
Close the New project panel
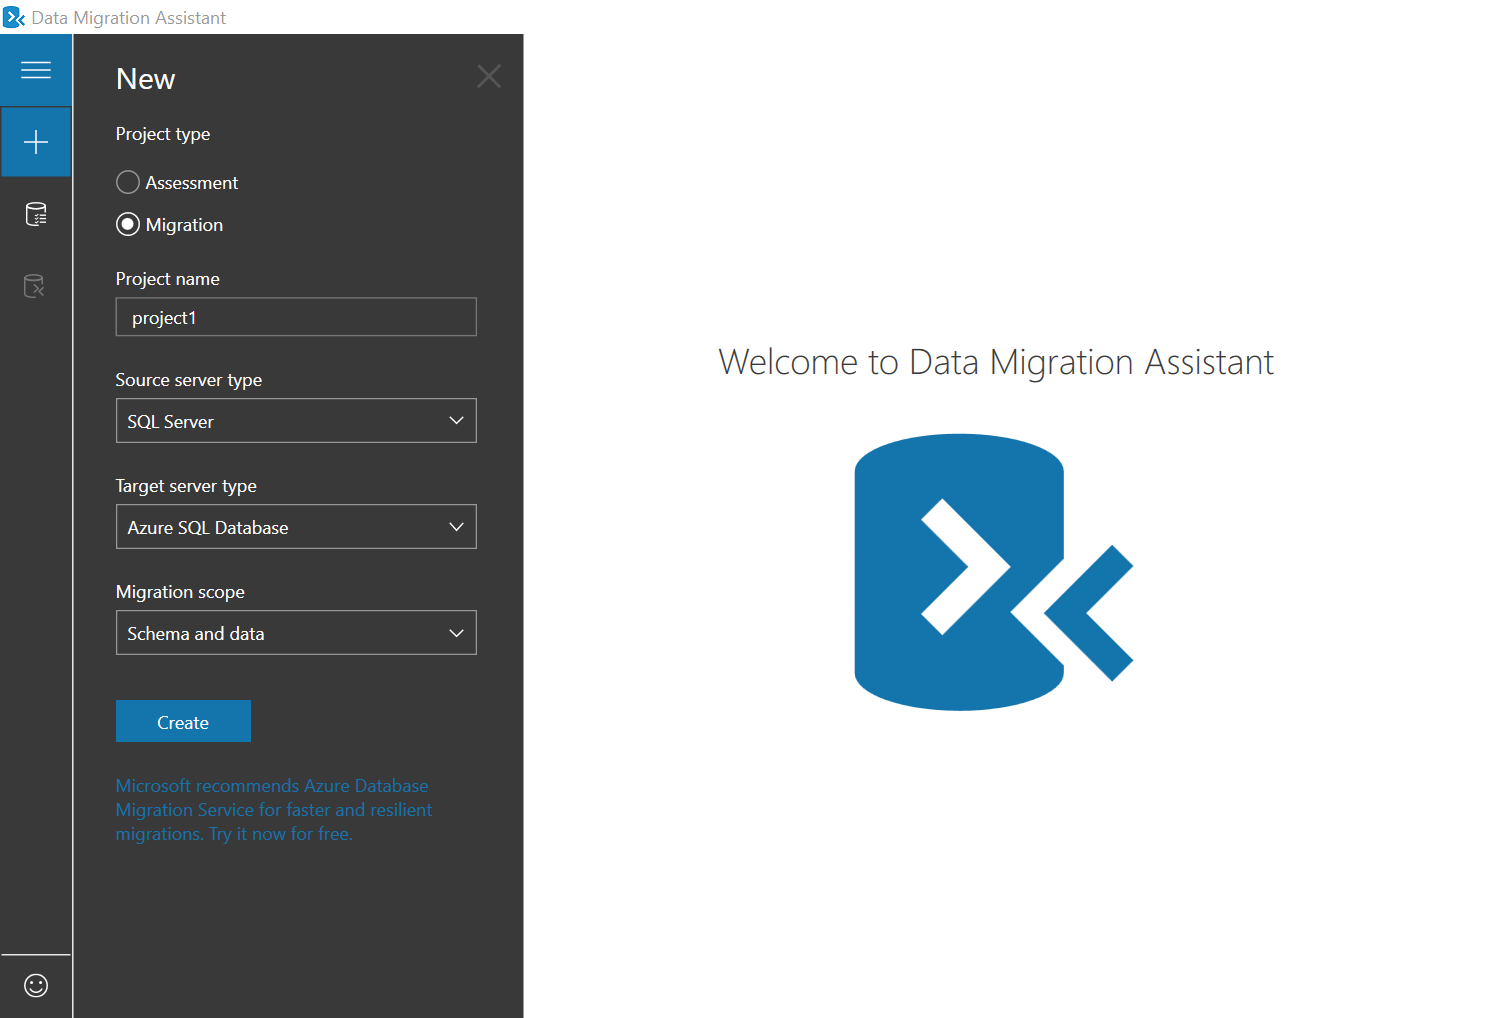pyautogui.click(x=489, y=76)
